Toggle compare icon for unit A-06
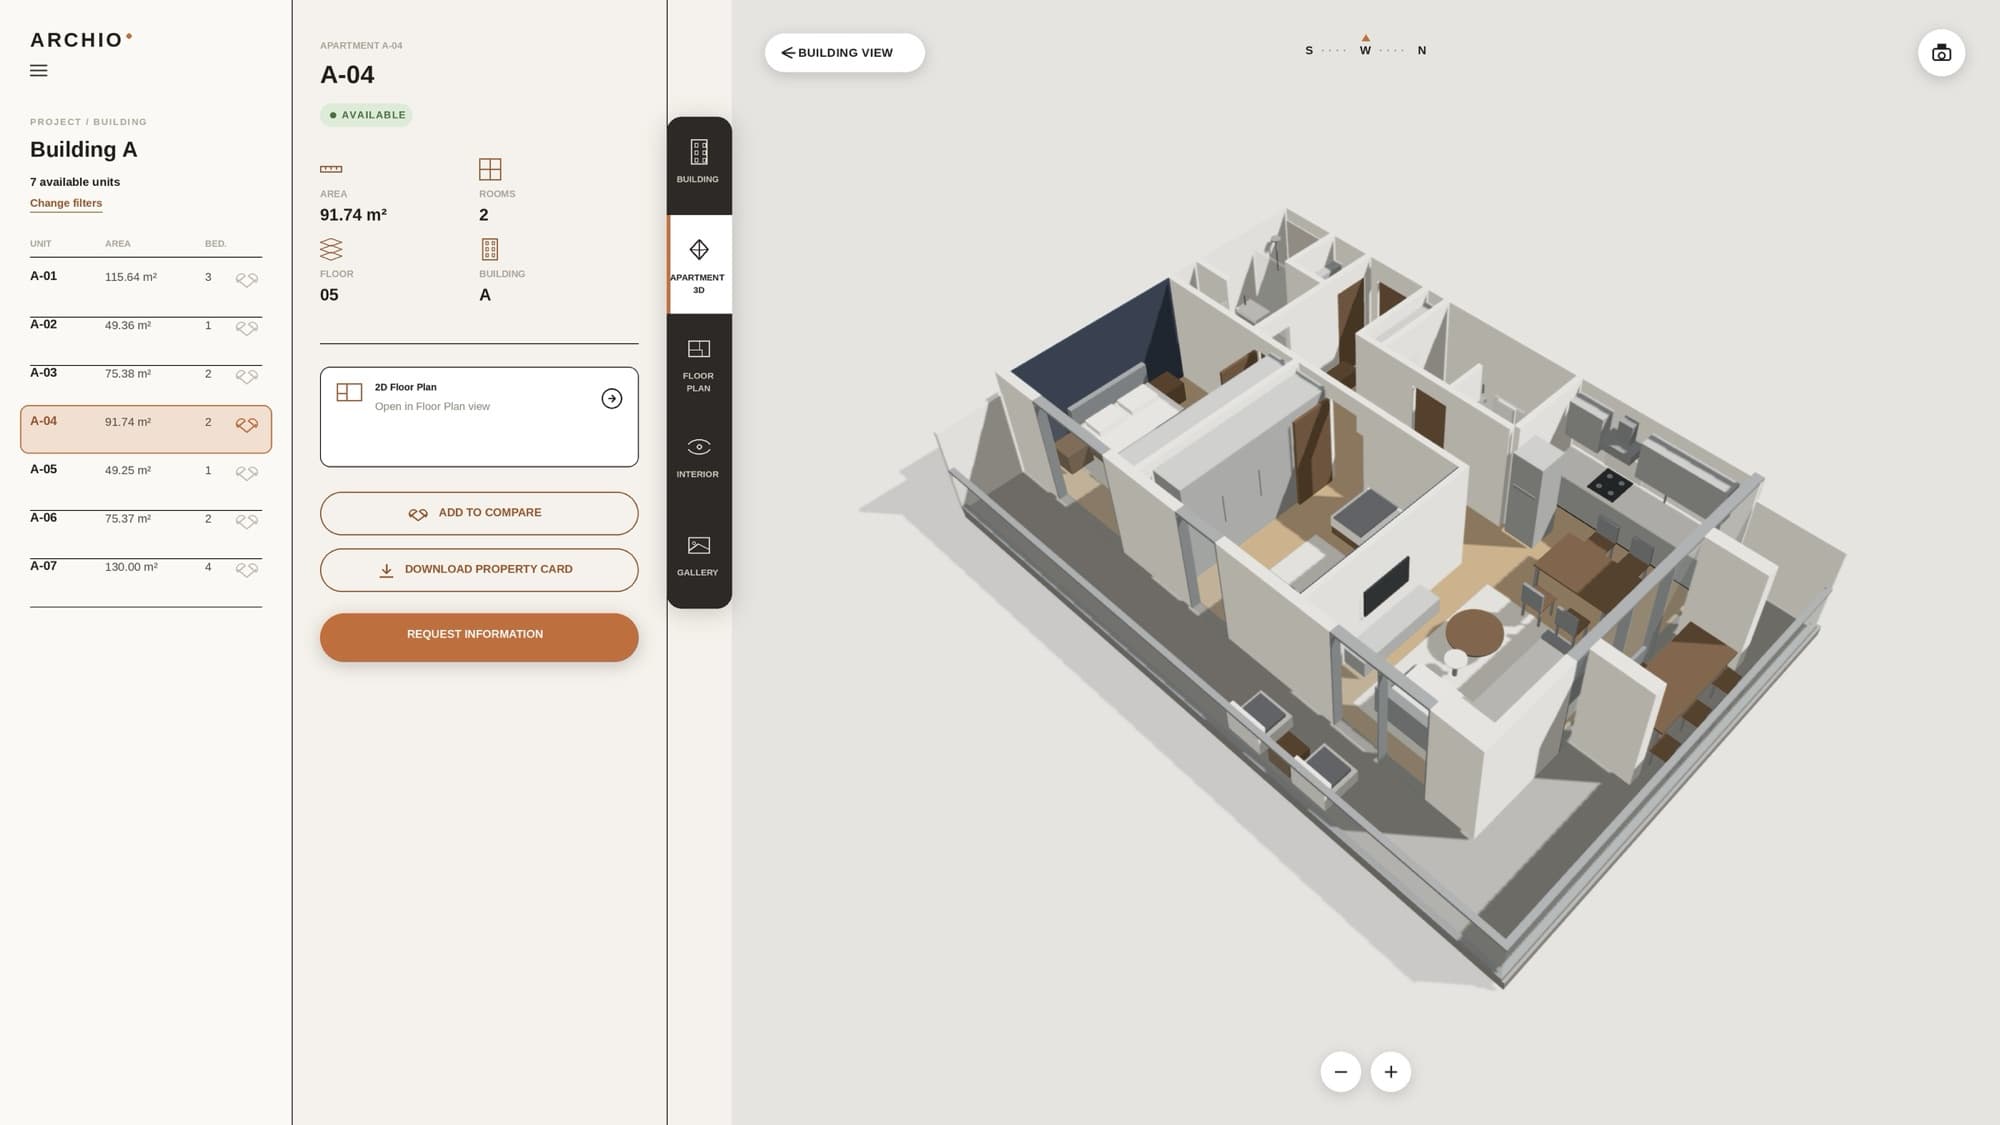This screenshot has height=1125, width=2000. coord(247,522)
